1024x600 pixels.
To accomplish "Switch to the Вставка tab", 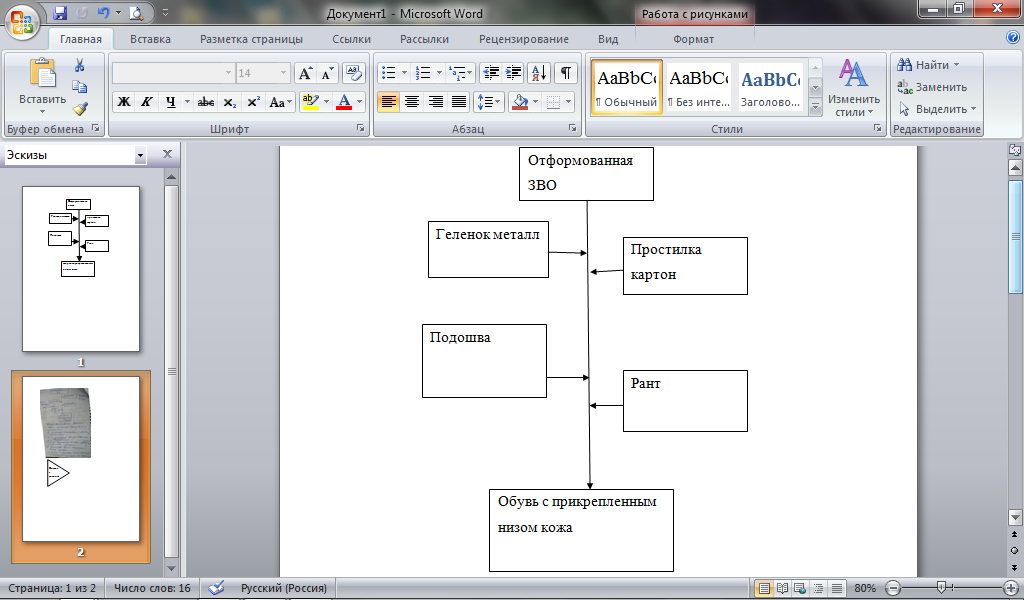I will 150,39.
